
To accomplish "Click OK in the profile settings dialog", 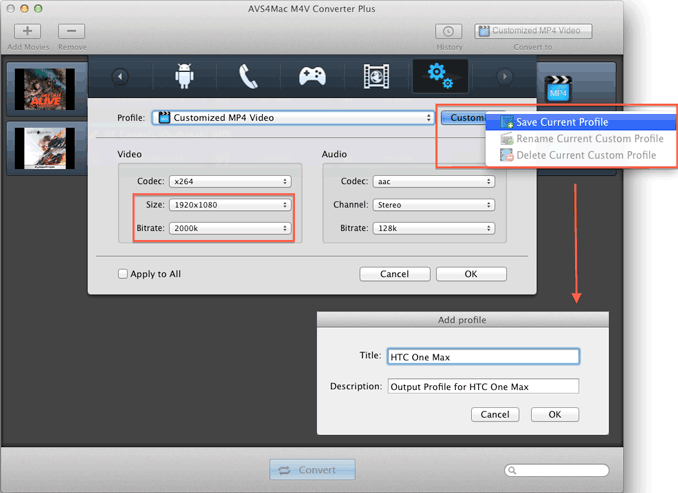I will [471, 274].
